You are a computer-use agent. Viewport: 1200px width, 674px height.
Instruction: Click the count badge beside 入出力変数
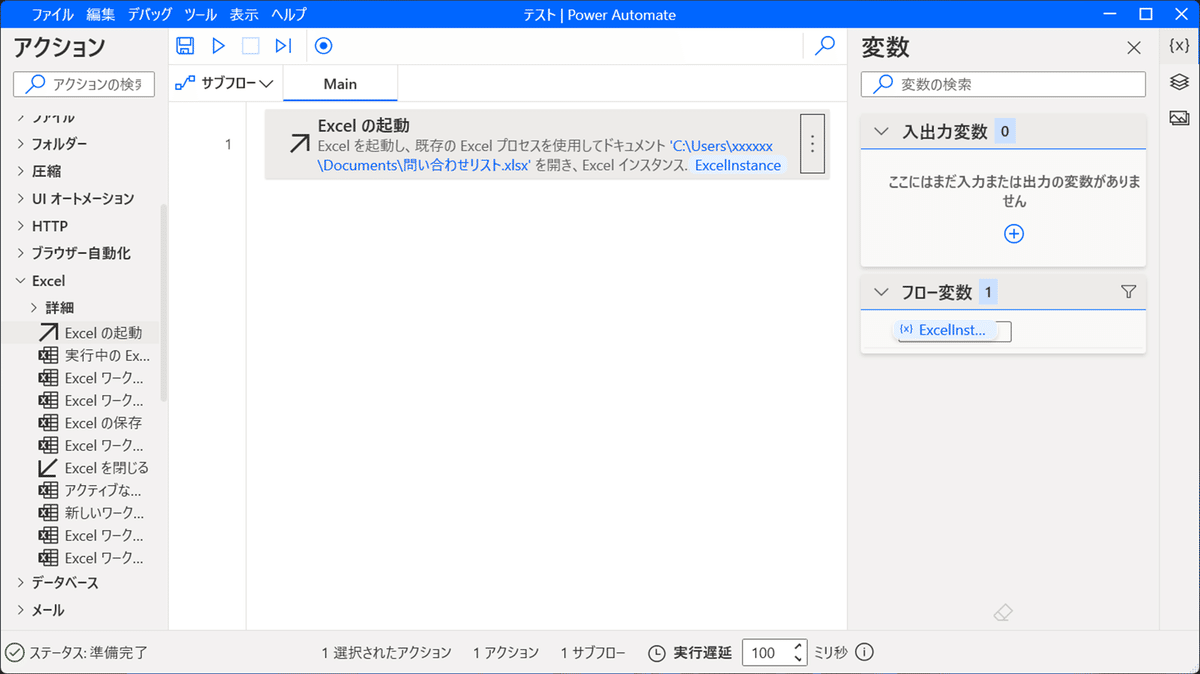click(x=1005, y=131)
